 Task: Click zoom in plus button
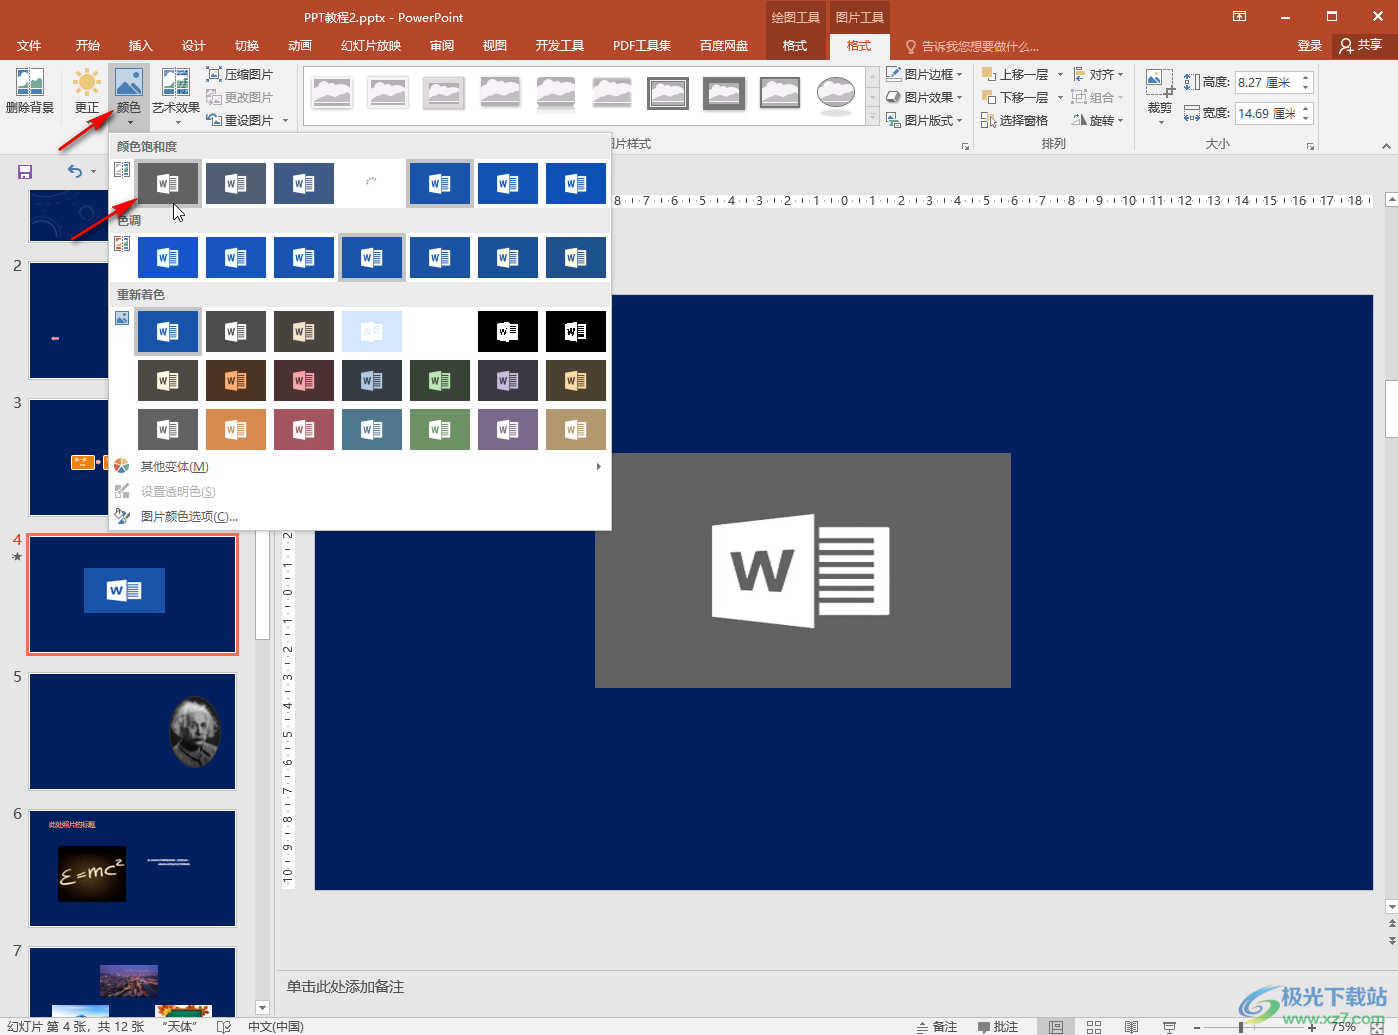(x=1312, y=1027)
